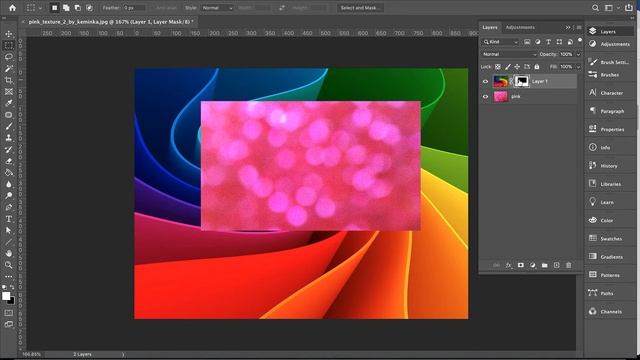Click the Select and Mask button
Viewport: 640px width, 360px height.
360,8
